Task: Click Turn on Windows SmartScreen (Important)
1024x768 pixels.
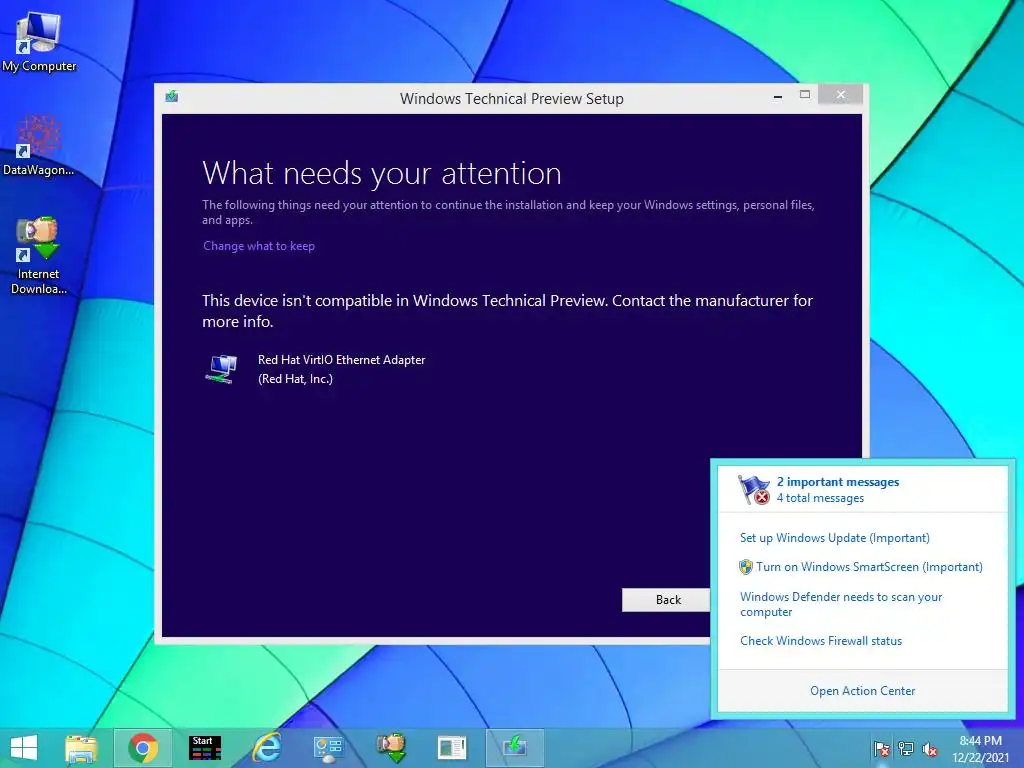Action: click(x=869, y=567)
